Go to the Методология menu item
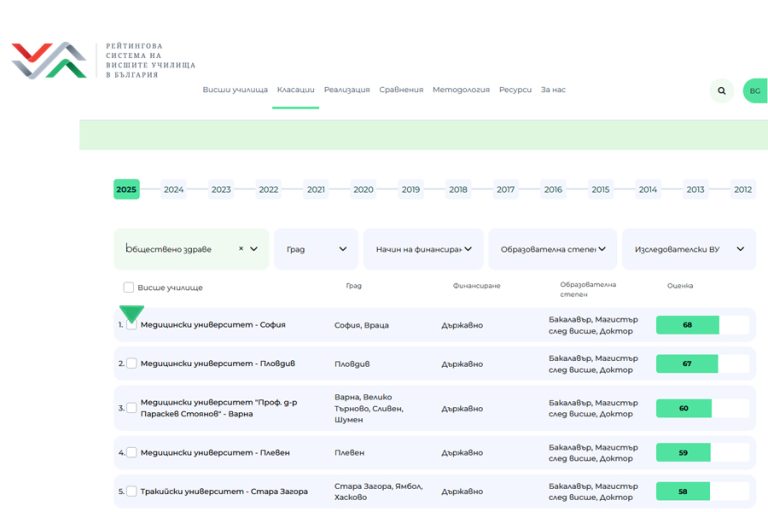 point(461,90)
